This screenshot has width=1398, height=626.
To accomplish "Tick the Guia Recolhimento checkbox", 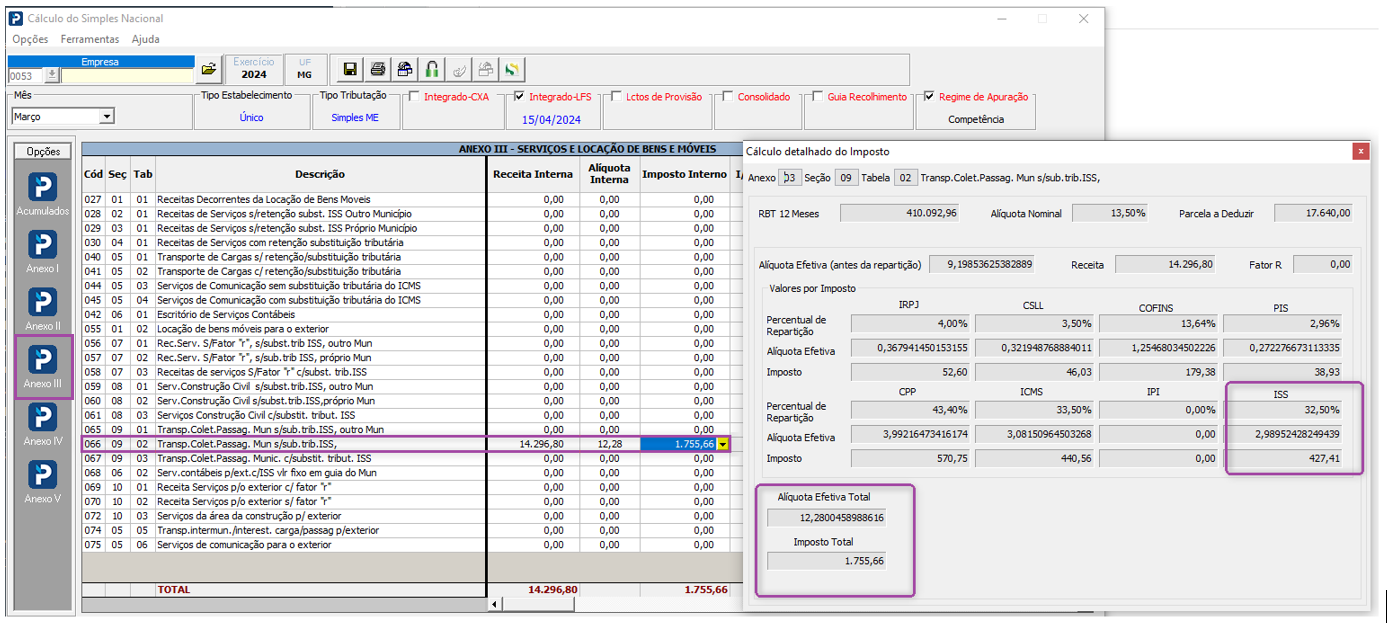I will pos(817,97).
